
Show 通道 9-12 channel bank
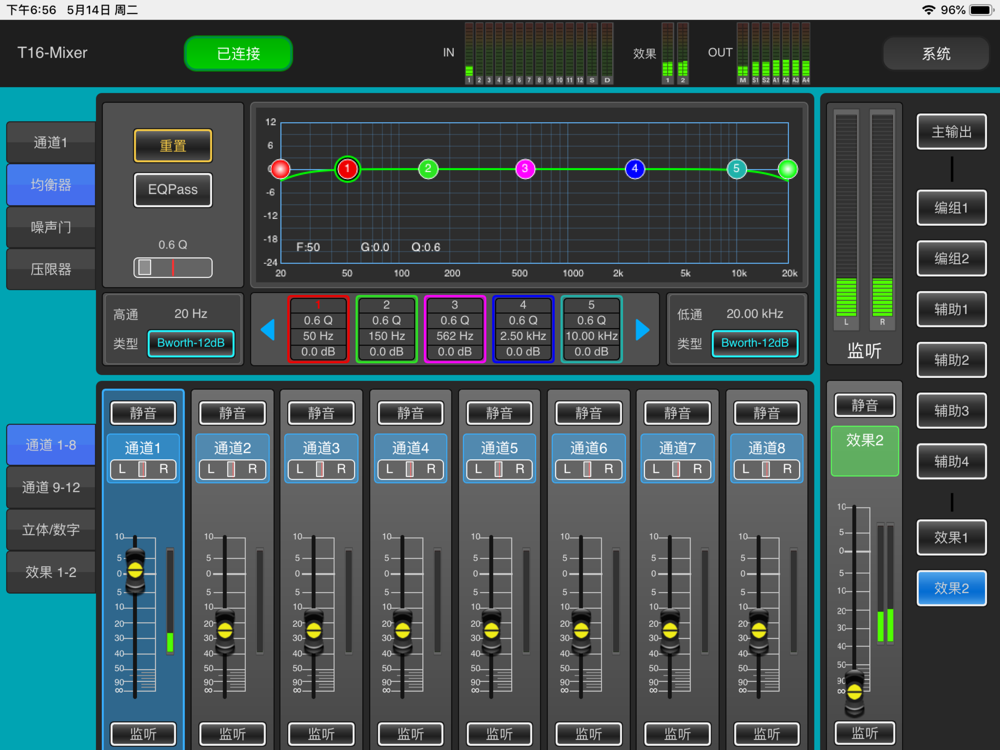tap(51, 487)
